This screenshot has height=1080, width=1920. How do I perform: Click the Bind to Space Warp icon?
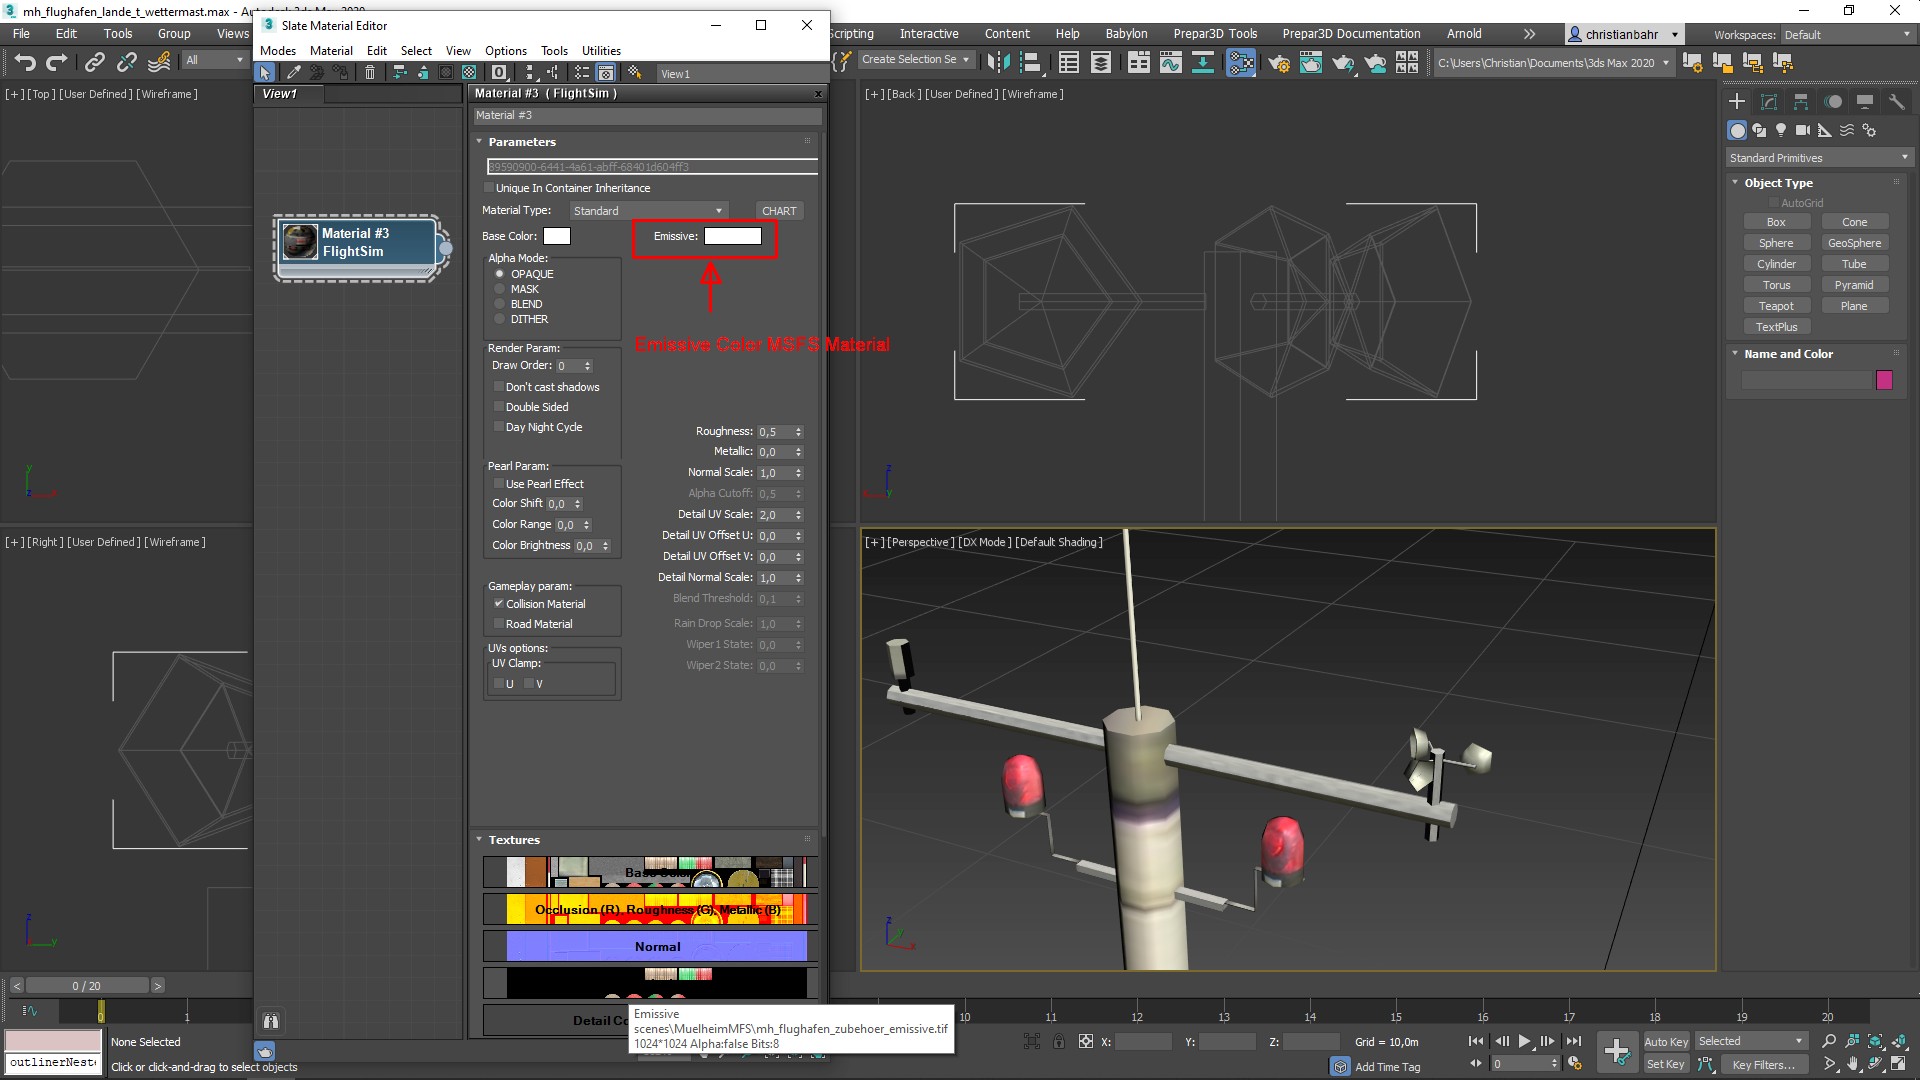coord(159,62)
